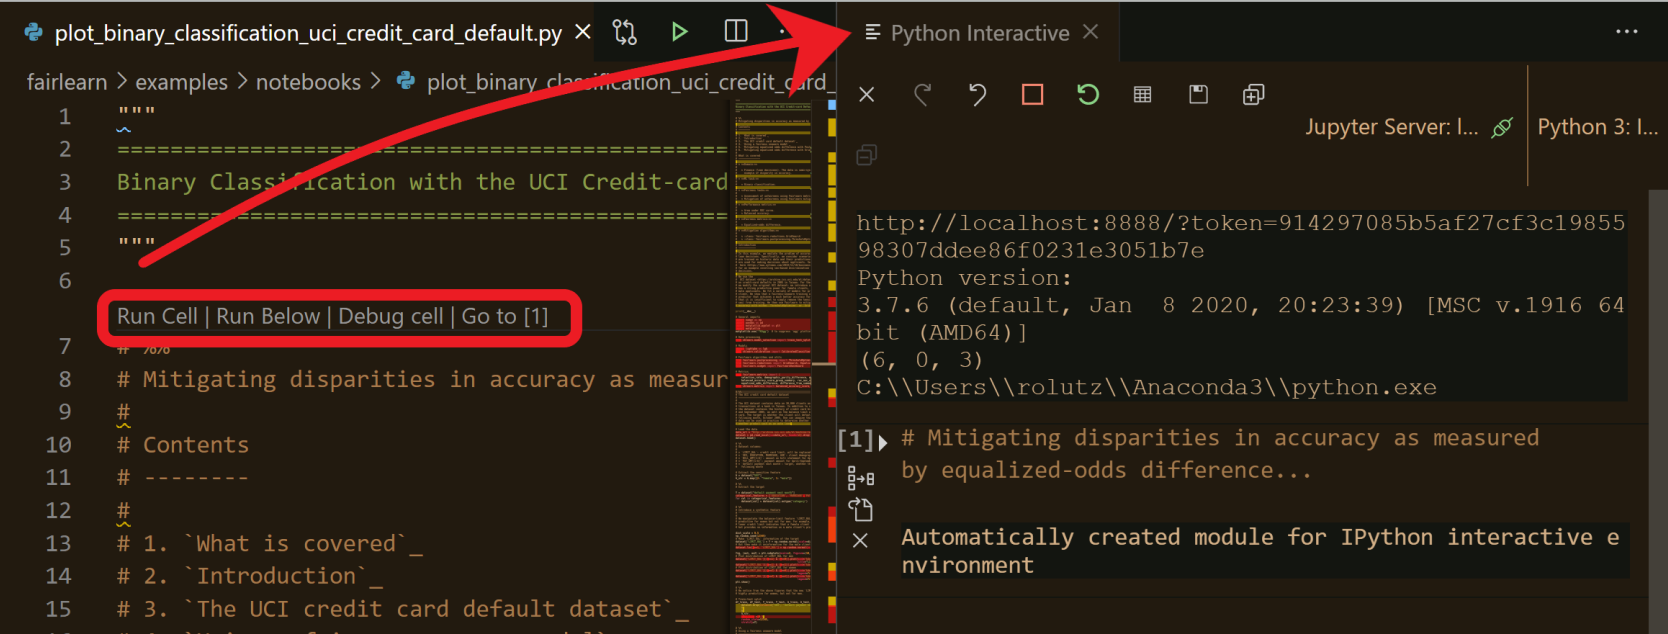
Task: Click the editor minimap code overview
Action: [773, 366]
